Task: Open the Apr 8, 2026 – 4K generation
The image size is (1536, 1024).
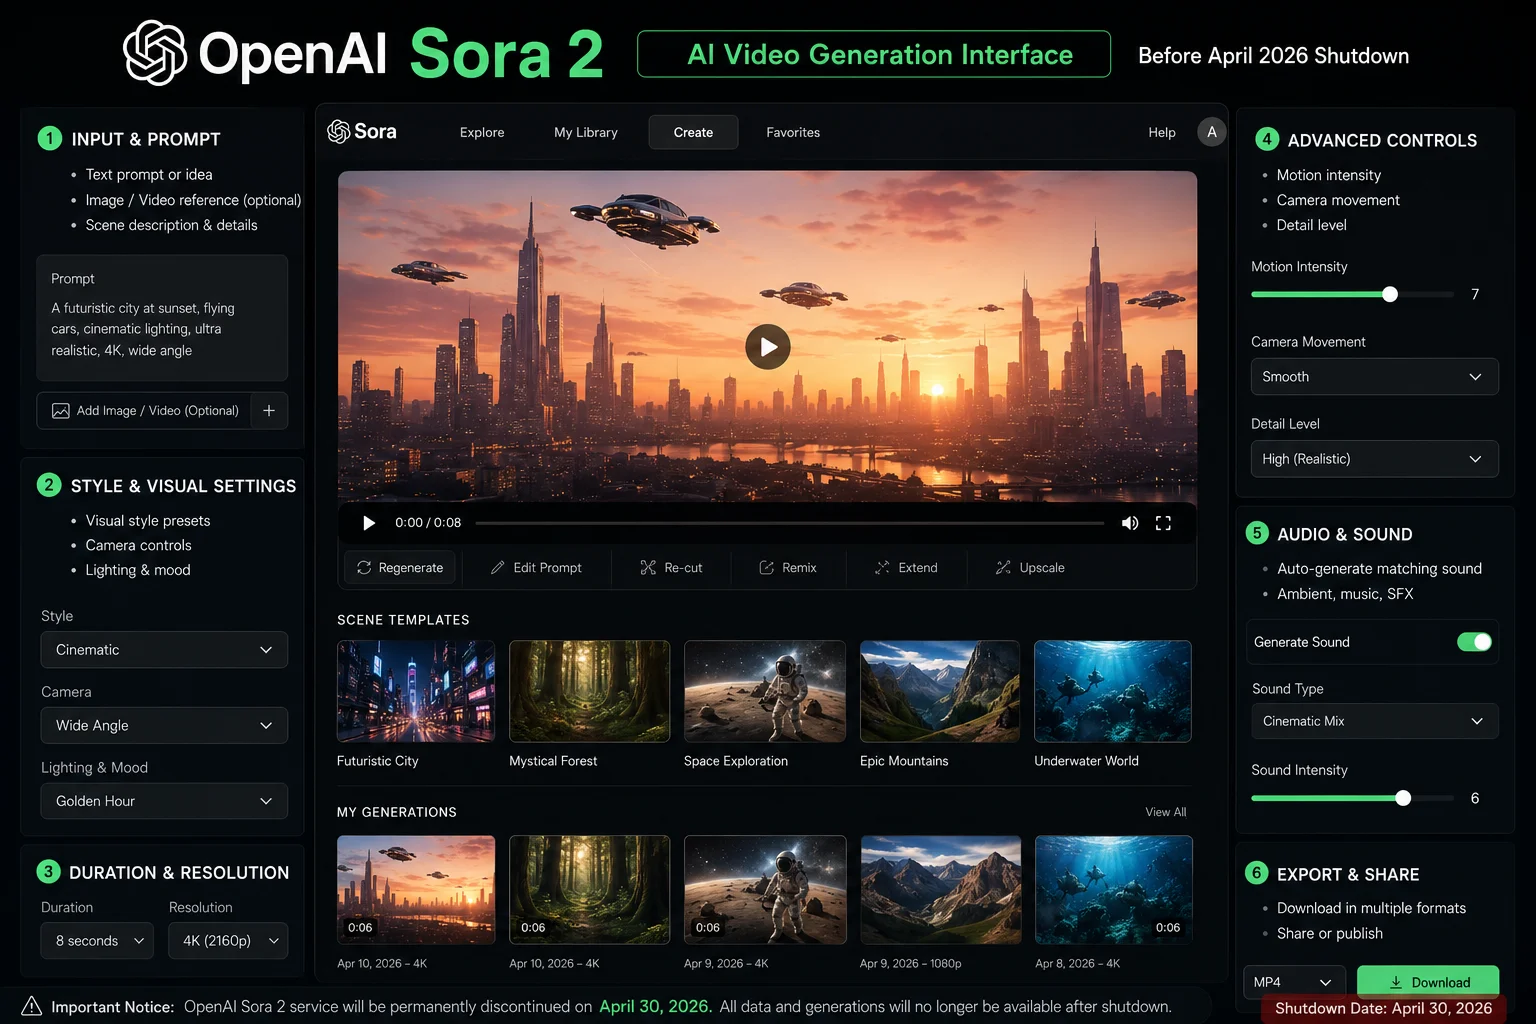Action: pos(1114,890)
